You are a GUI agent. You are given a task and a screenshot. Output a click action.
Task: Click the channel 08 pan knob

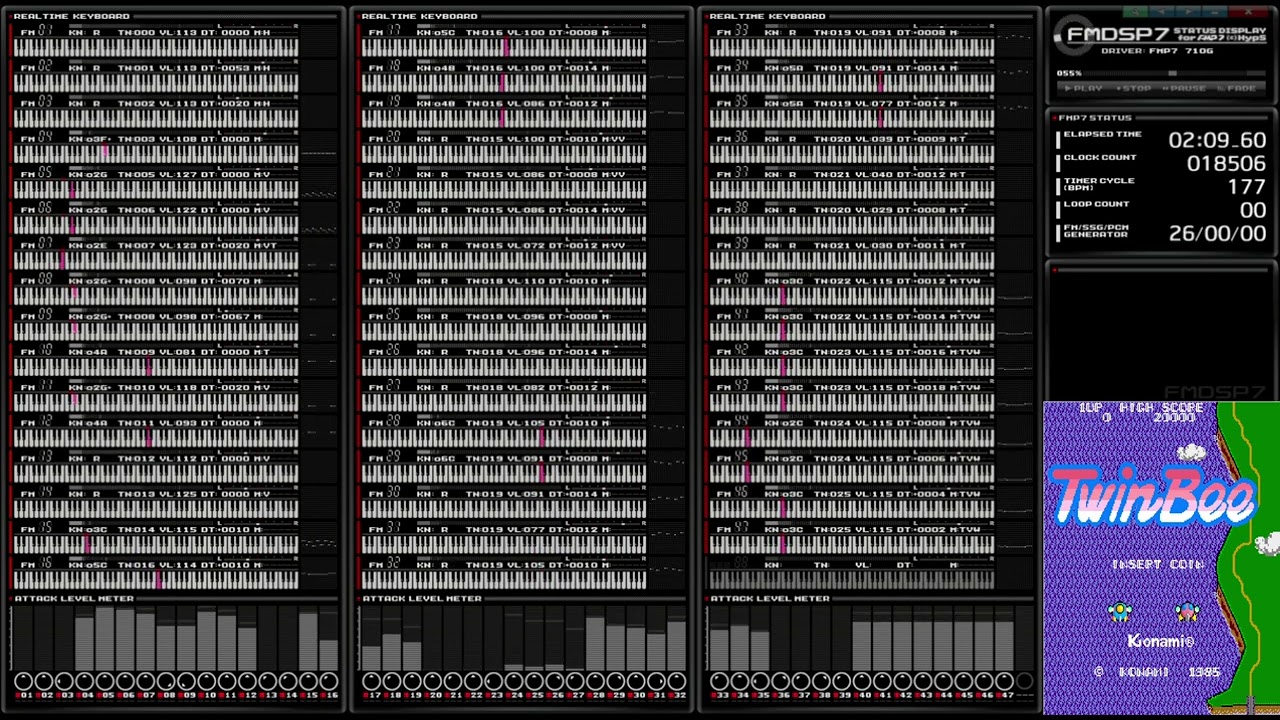[166, 681]
